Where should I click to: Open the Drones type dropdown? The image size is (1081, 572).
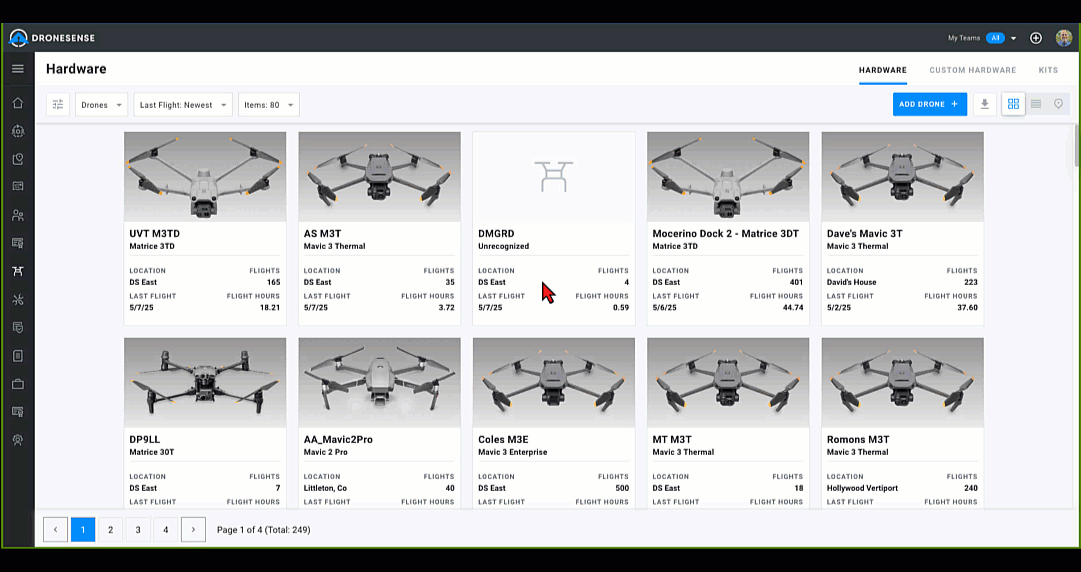coord(101,105)
